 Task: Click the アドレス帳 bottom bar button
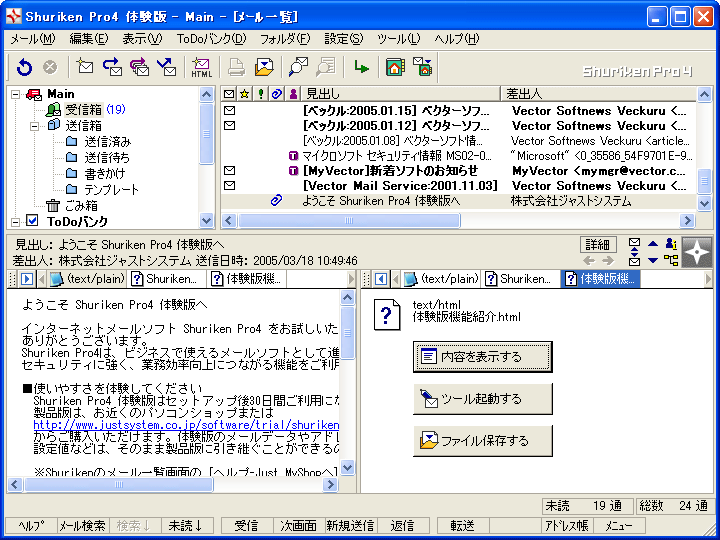(x=567, y=525)
